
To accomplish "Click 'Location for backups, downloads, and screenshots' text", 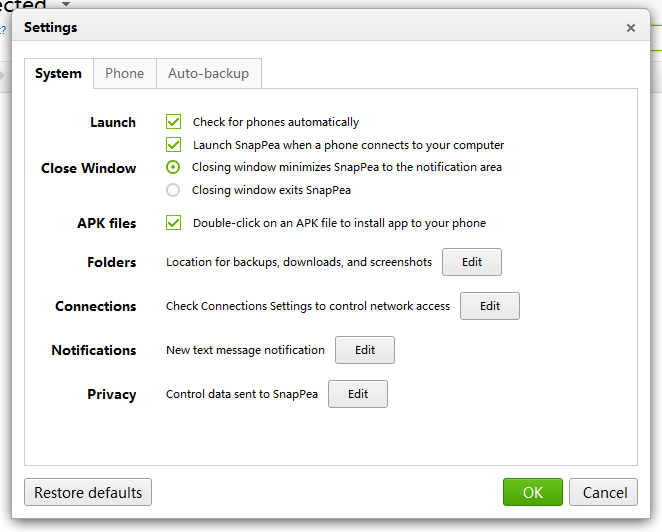I will coord(299,262).
